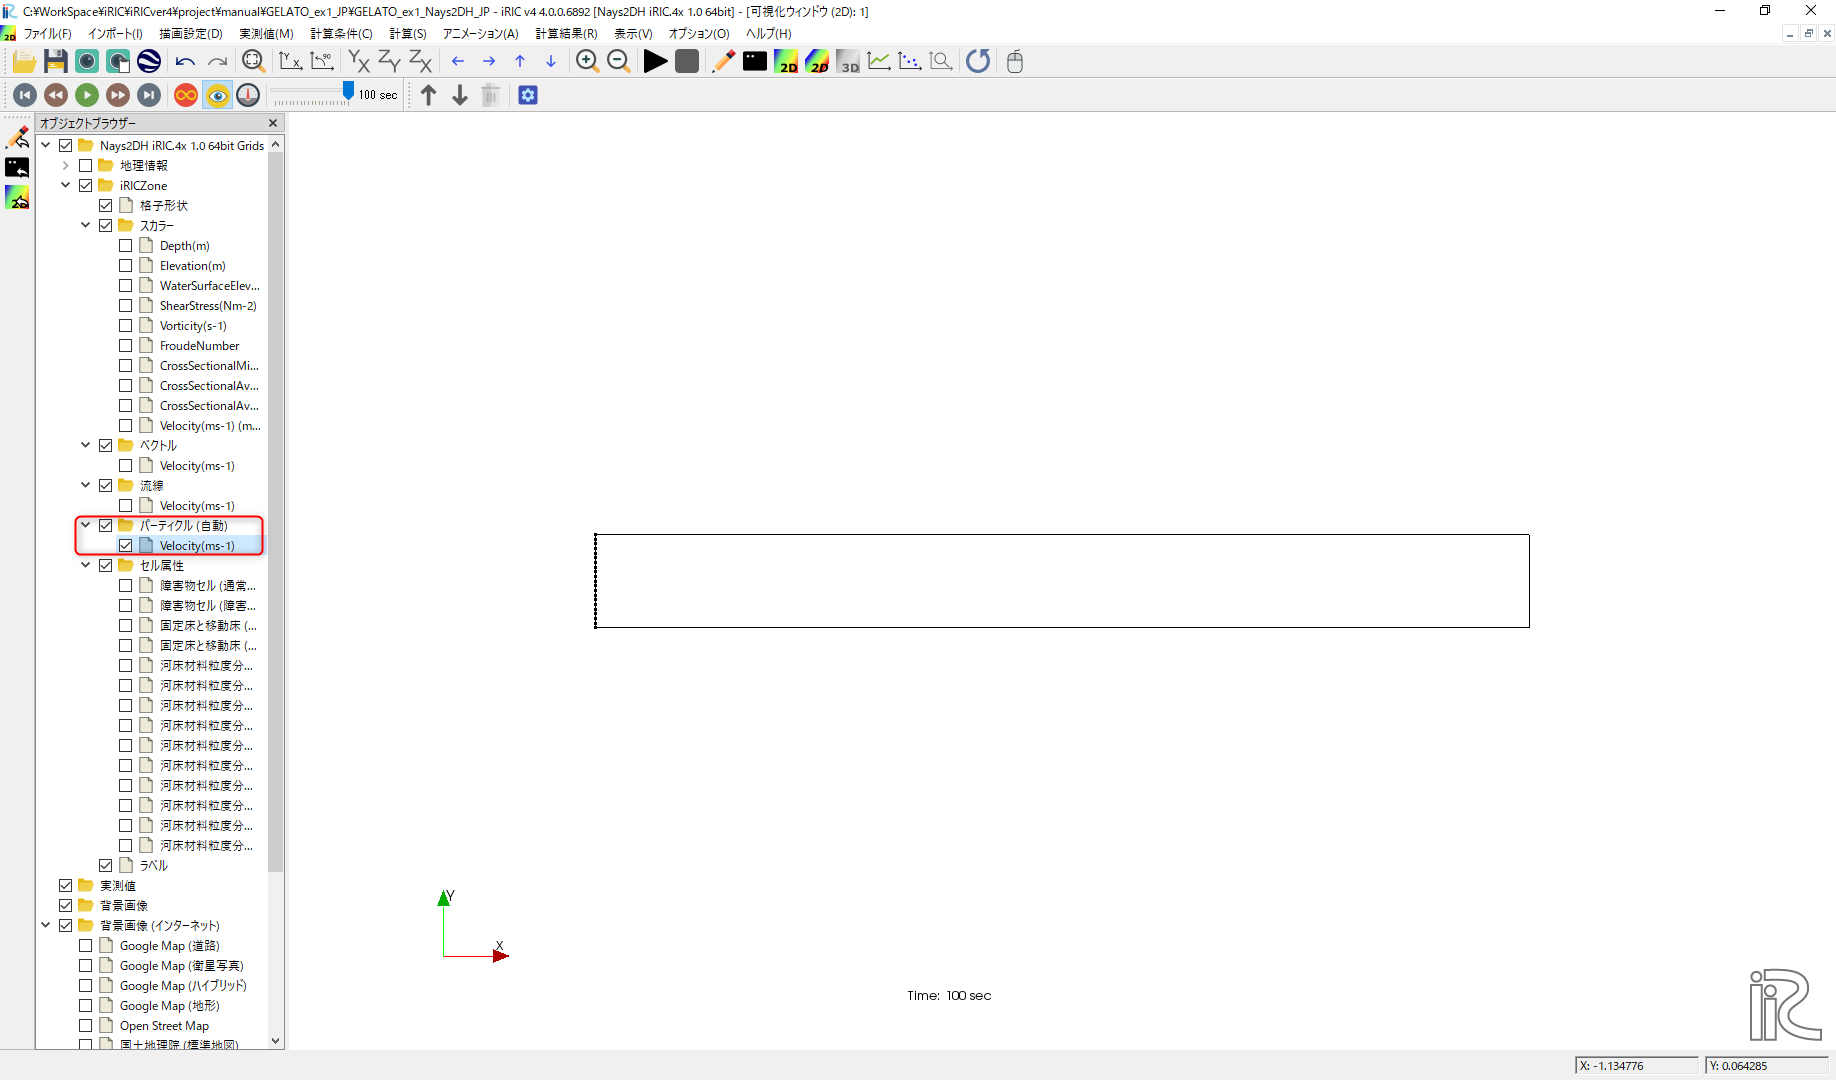Open animation speed settings clock icon
Viewport: 1836px width, 1080px height.
[248, 95]
